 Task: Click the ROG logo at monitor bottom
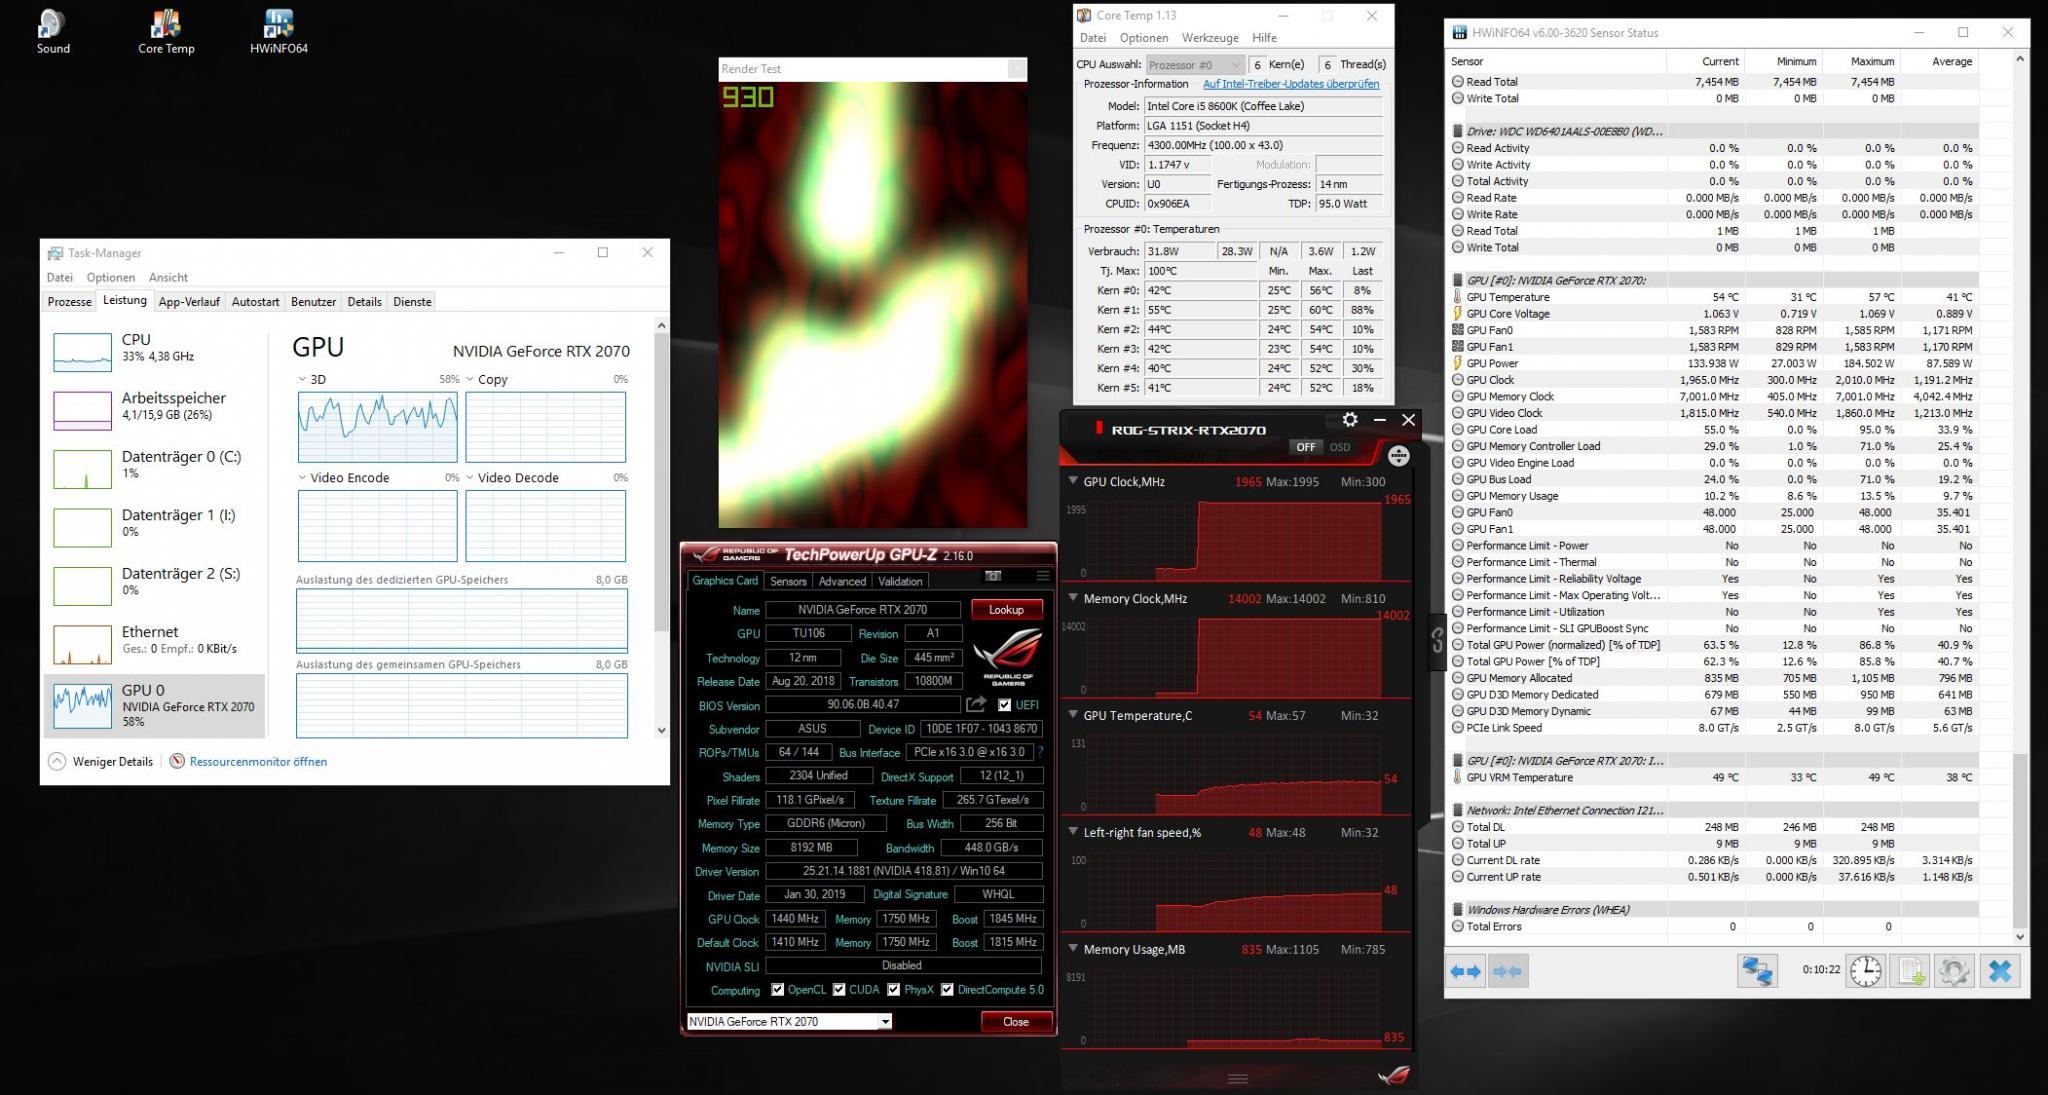pos(1393,1076)
